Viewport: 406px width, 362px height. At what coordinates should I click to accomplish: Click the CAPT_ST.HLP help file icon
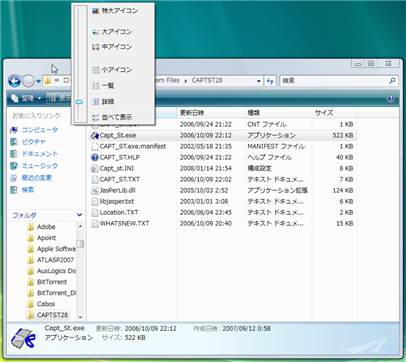95,158
